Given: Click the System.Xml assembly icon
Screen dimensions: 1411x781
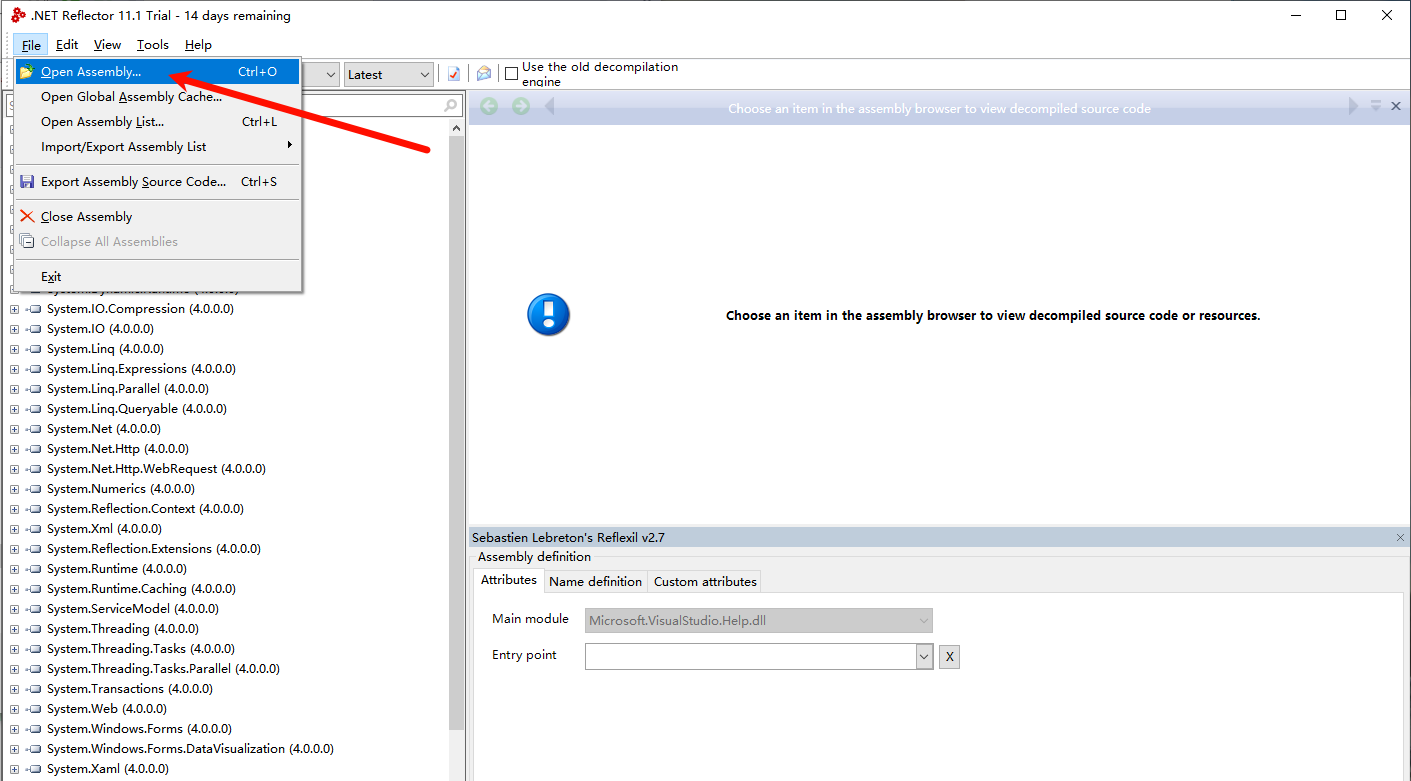Looking at the screenshot, I should pyautogui.click(x=33, y=529).
